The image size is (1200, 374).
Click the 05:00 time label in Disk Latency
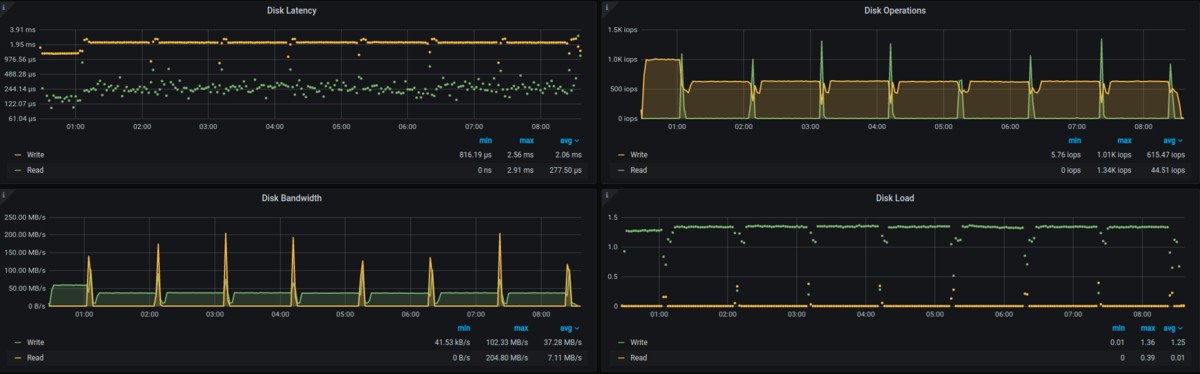coord(341,127)
